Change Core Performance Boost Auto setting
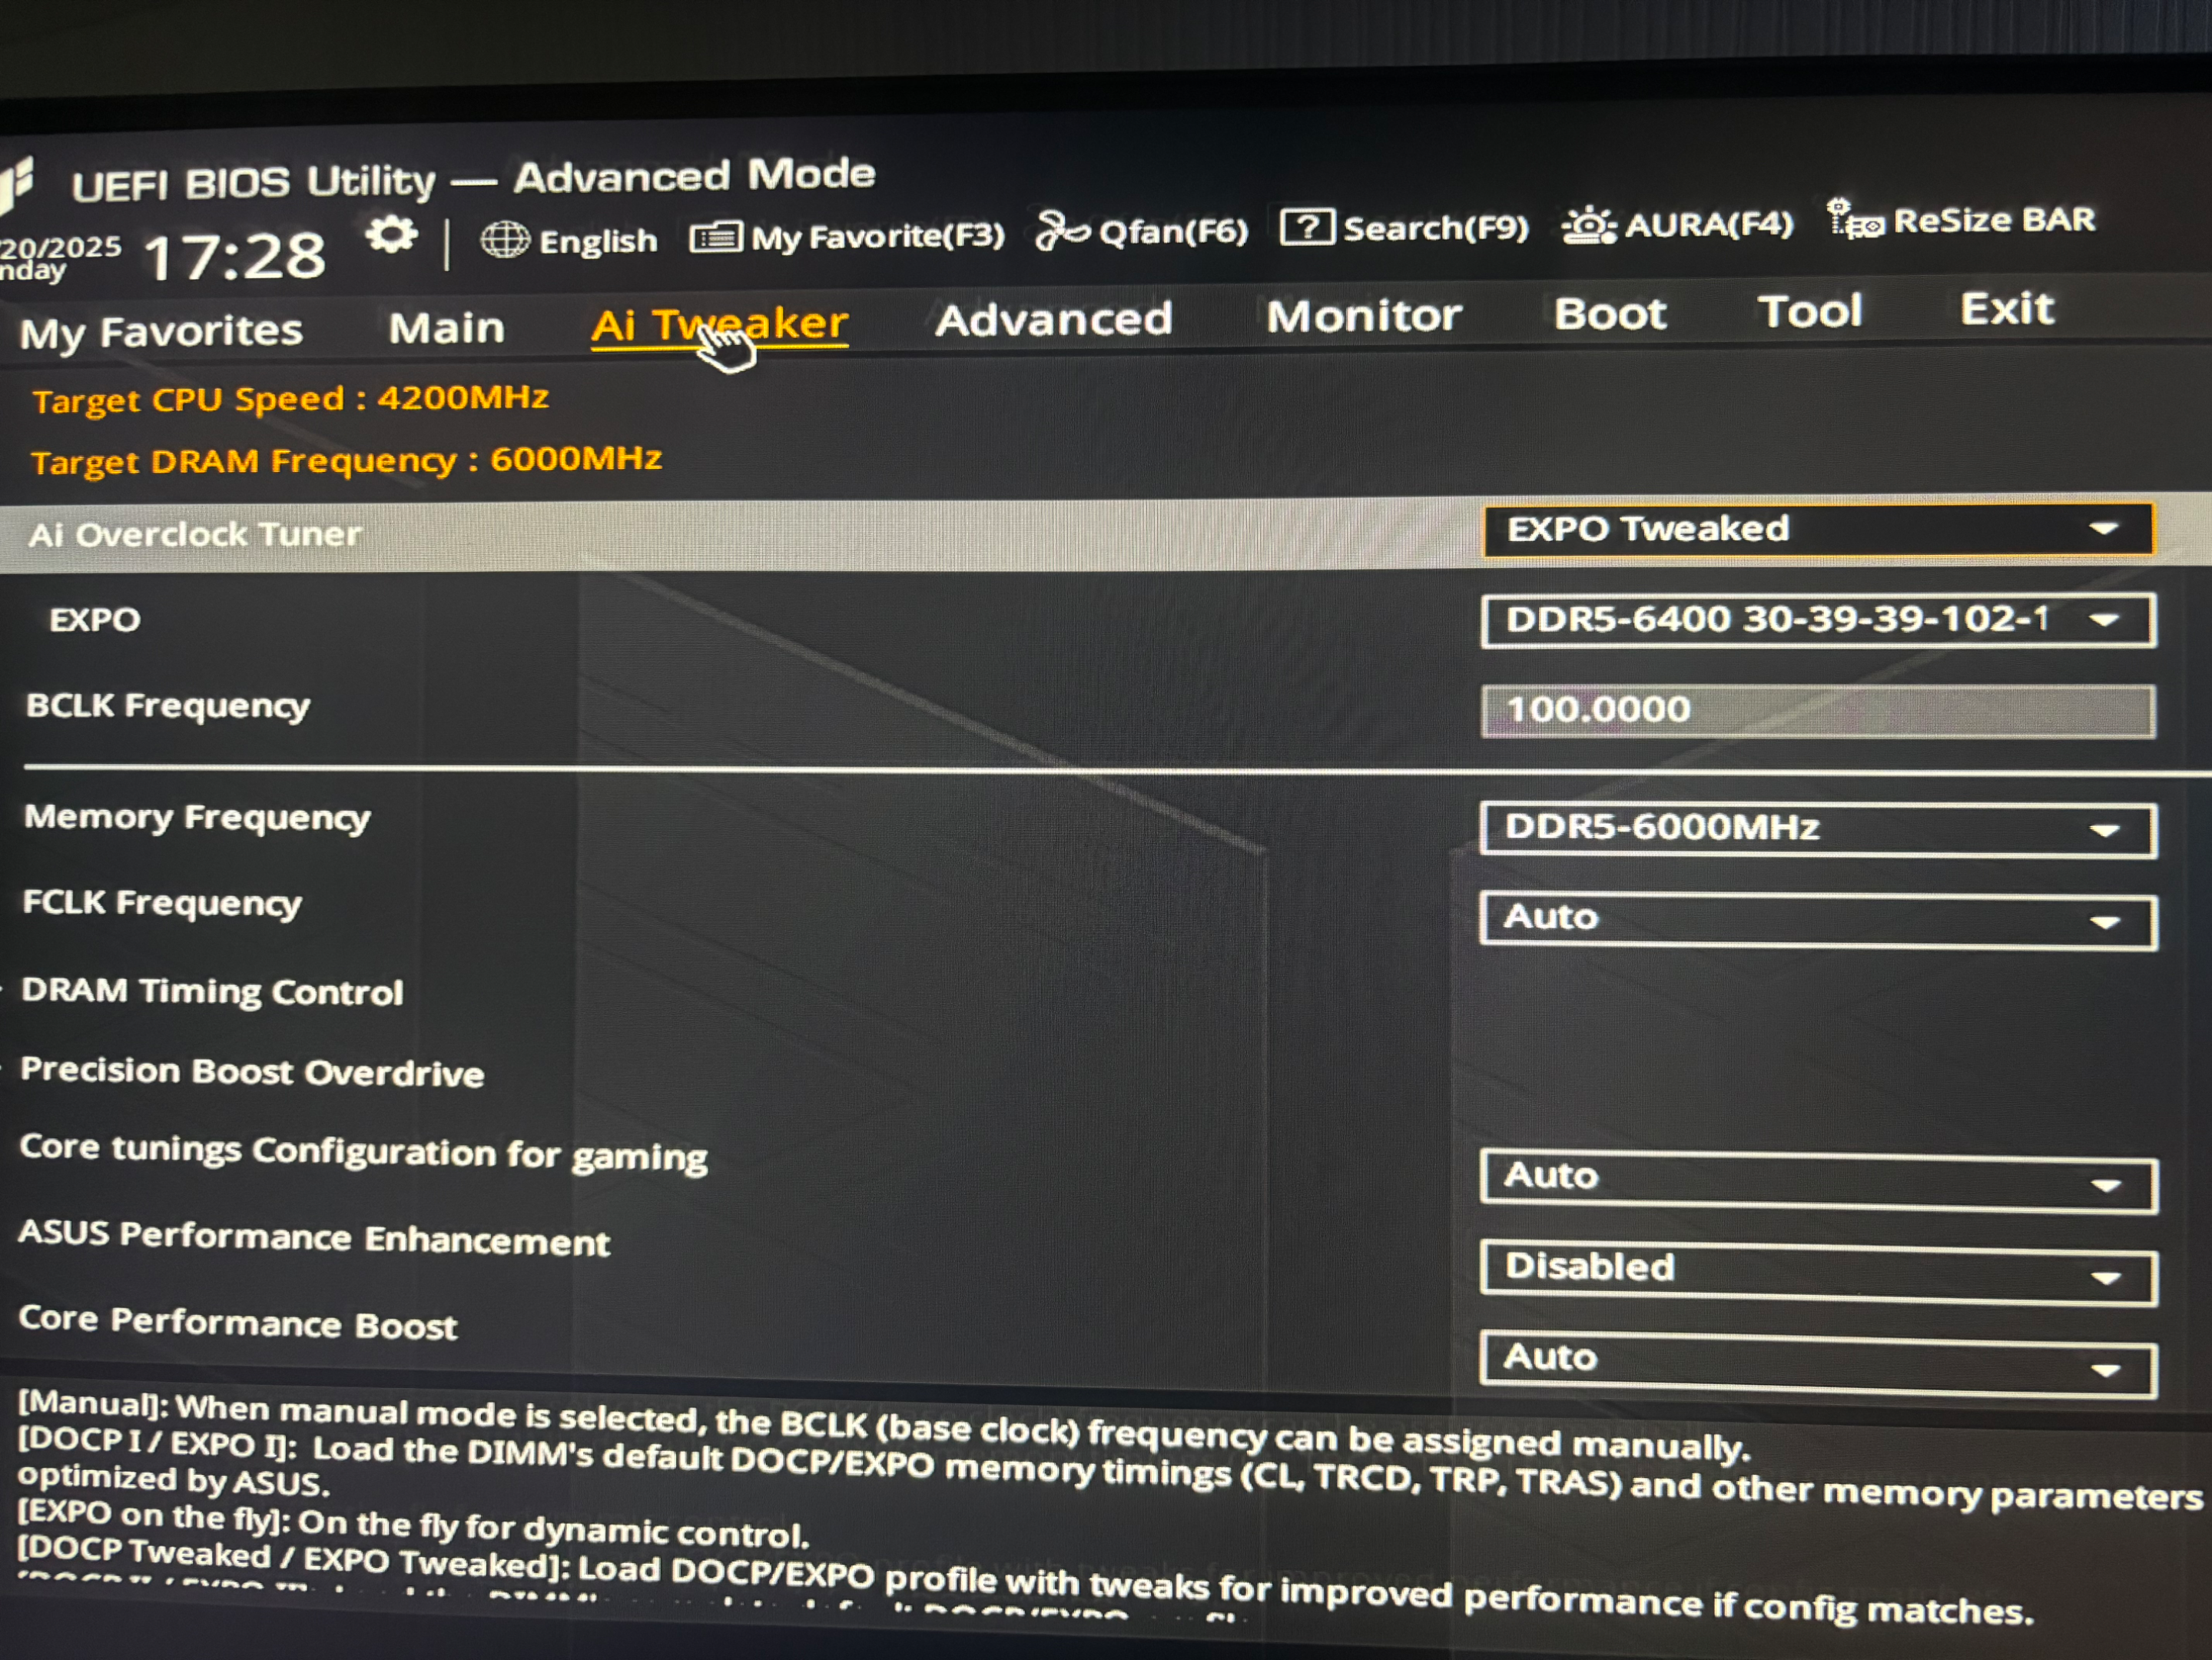The height and width of the screenshot is (1660, 2212). [1818, 1360]
